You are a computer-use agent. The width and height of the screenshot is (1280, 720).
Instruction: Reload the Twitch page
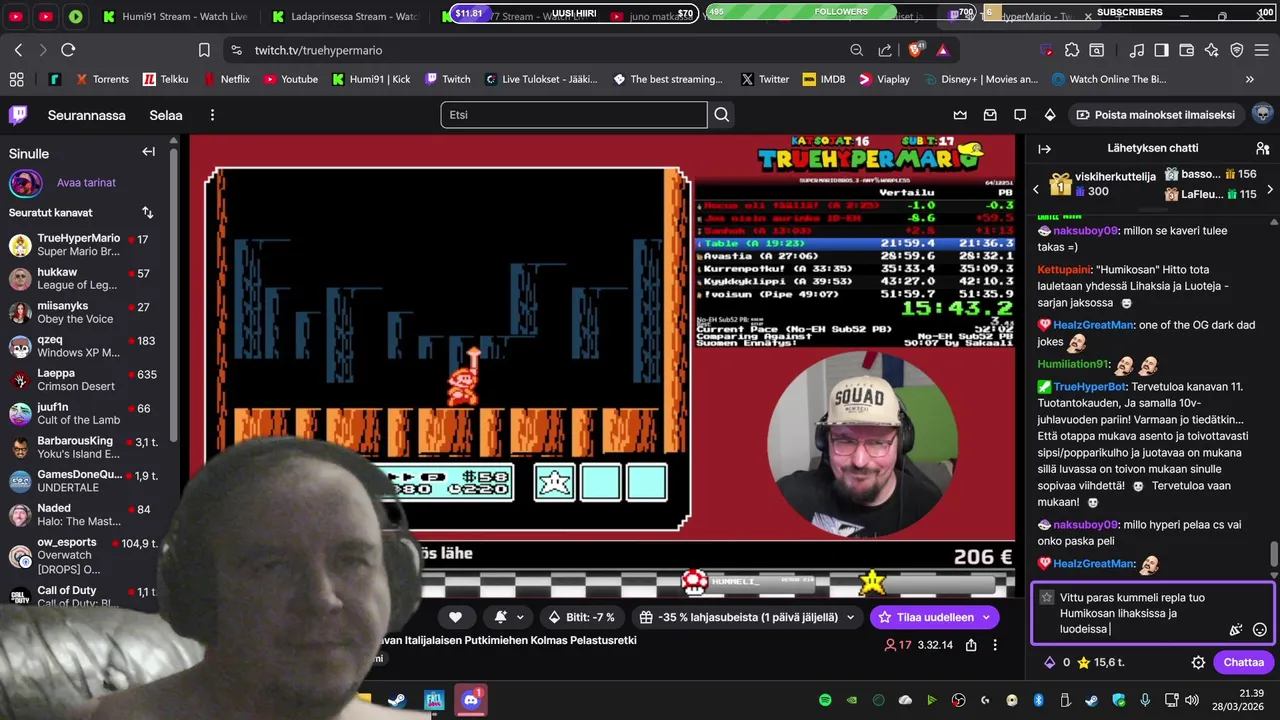tap(68, 50)
